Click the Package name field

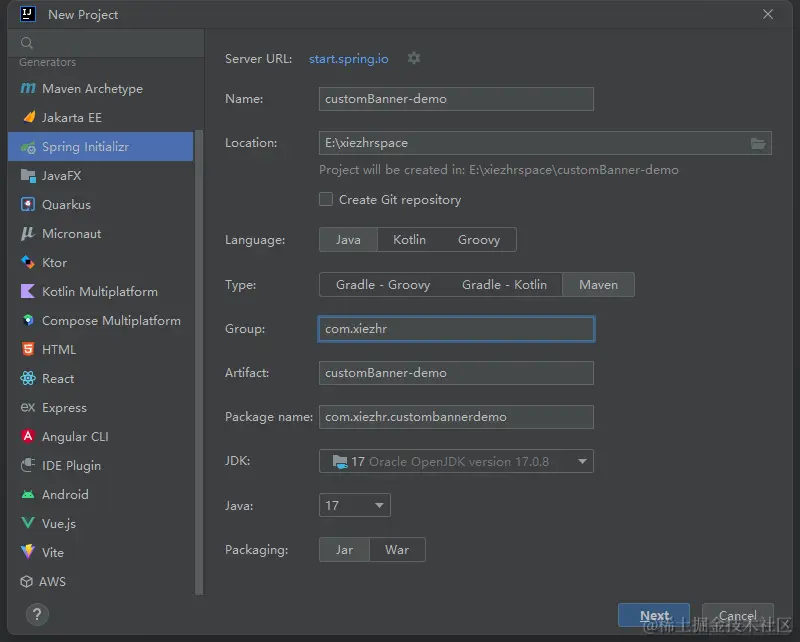point(456,417)
